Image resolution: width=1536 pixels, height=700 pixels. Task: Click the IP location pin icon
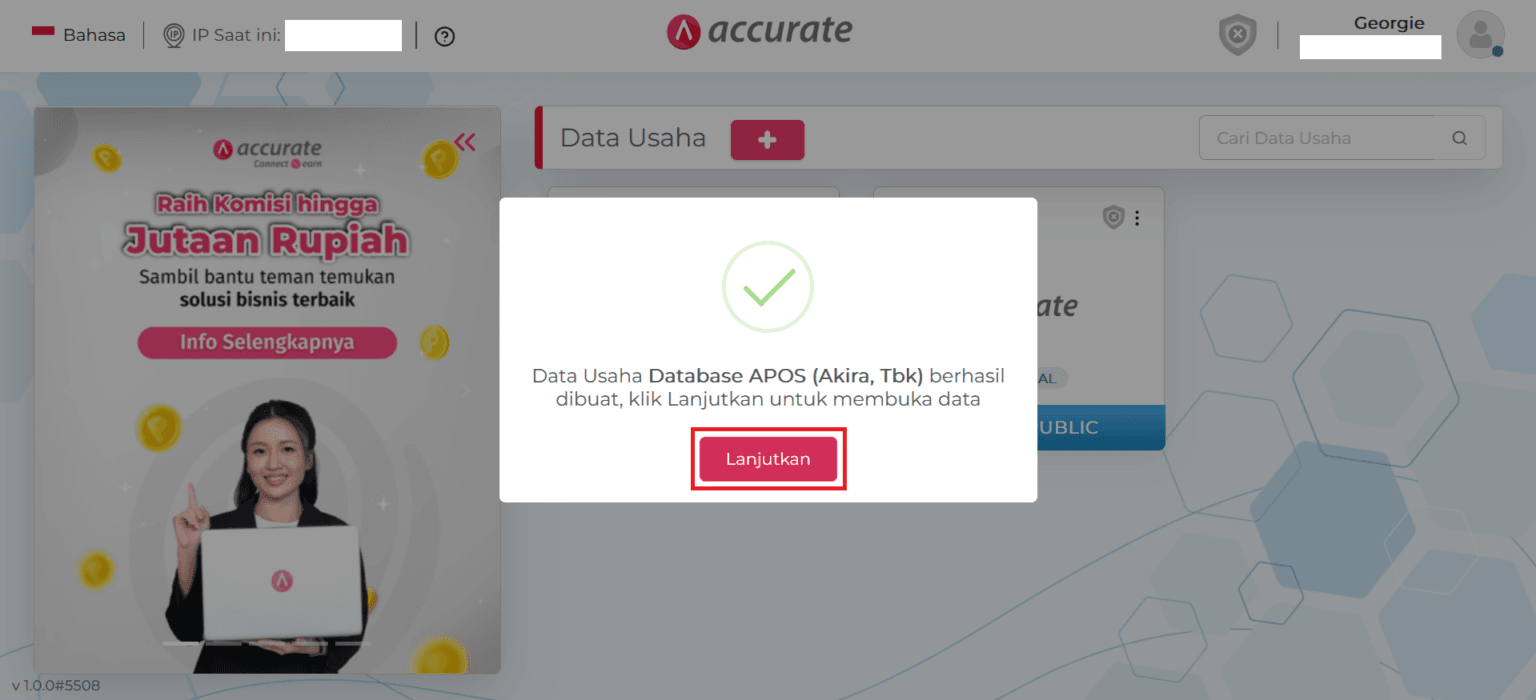pyautogui.click(x=174, y=36)
